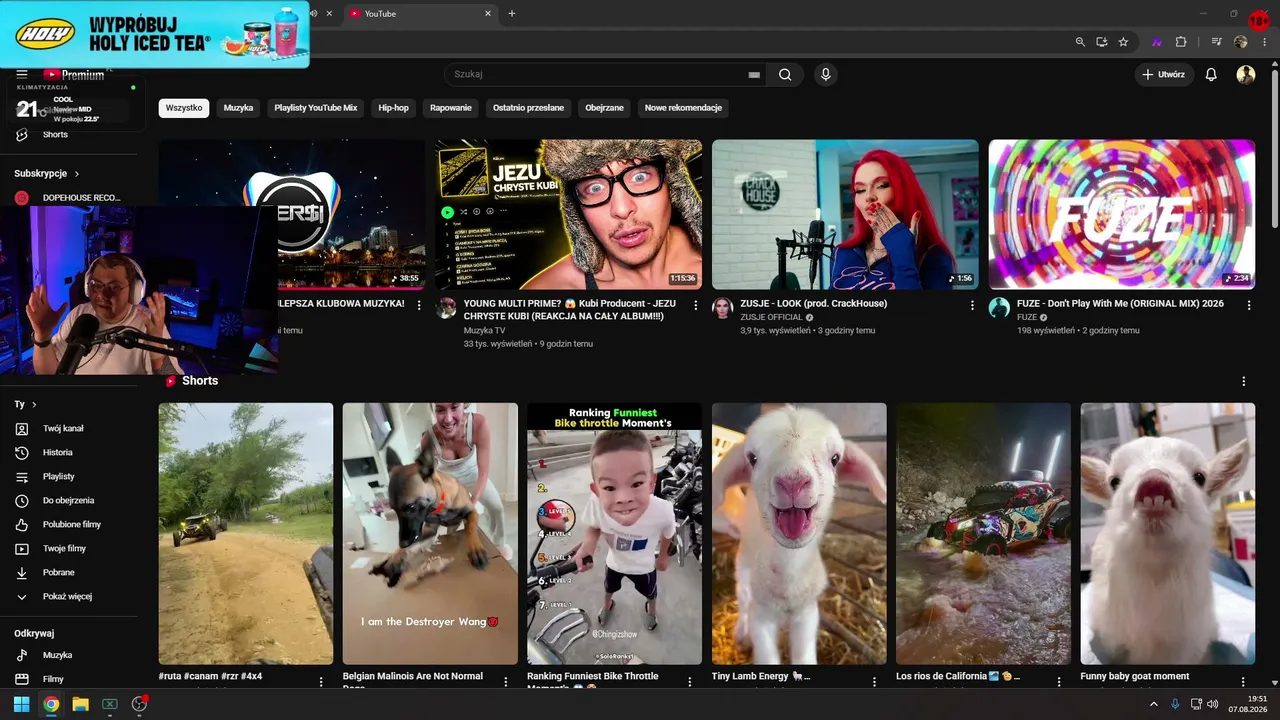
Task: Open the taskbar clock and date
Action: coord(1250,704)
